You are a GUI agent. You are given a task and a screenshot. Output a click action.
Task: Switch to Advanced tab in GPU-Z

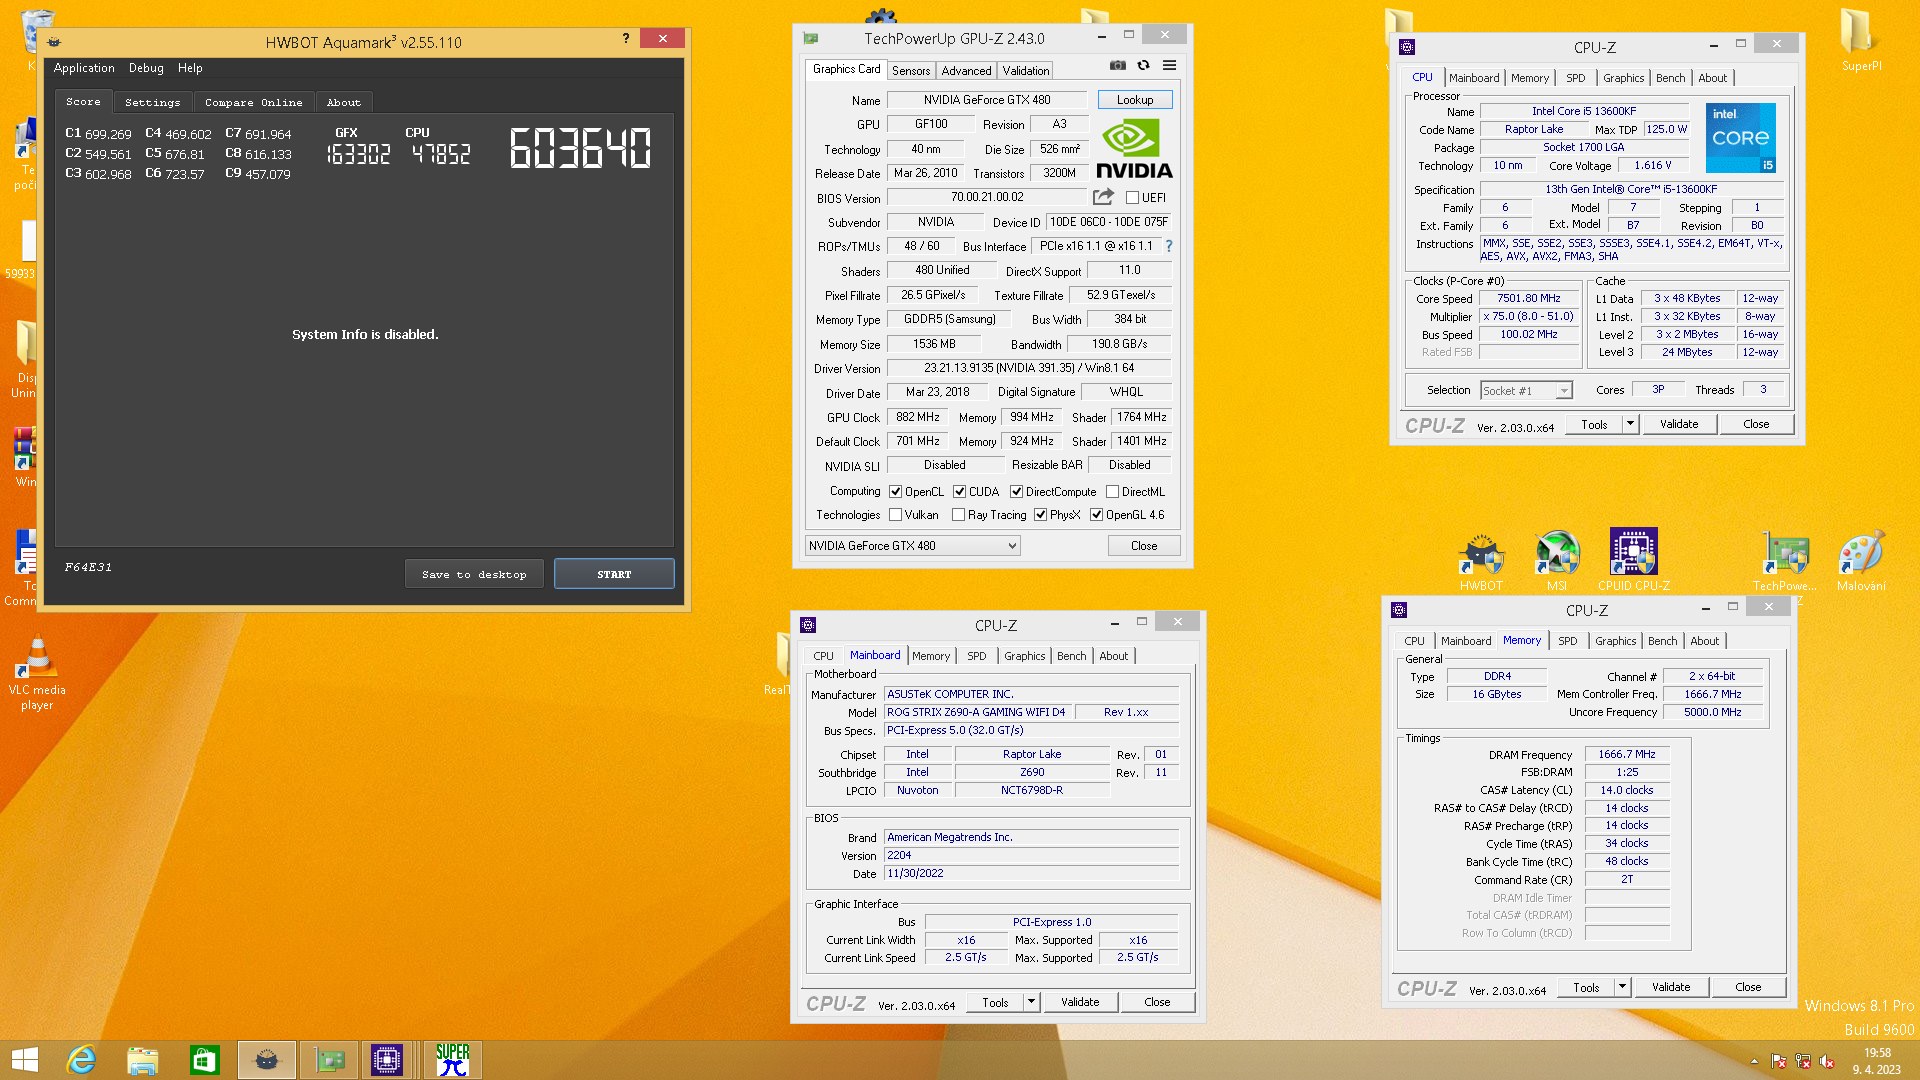click(966, 71)
